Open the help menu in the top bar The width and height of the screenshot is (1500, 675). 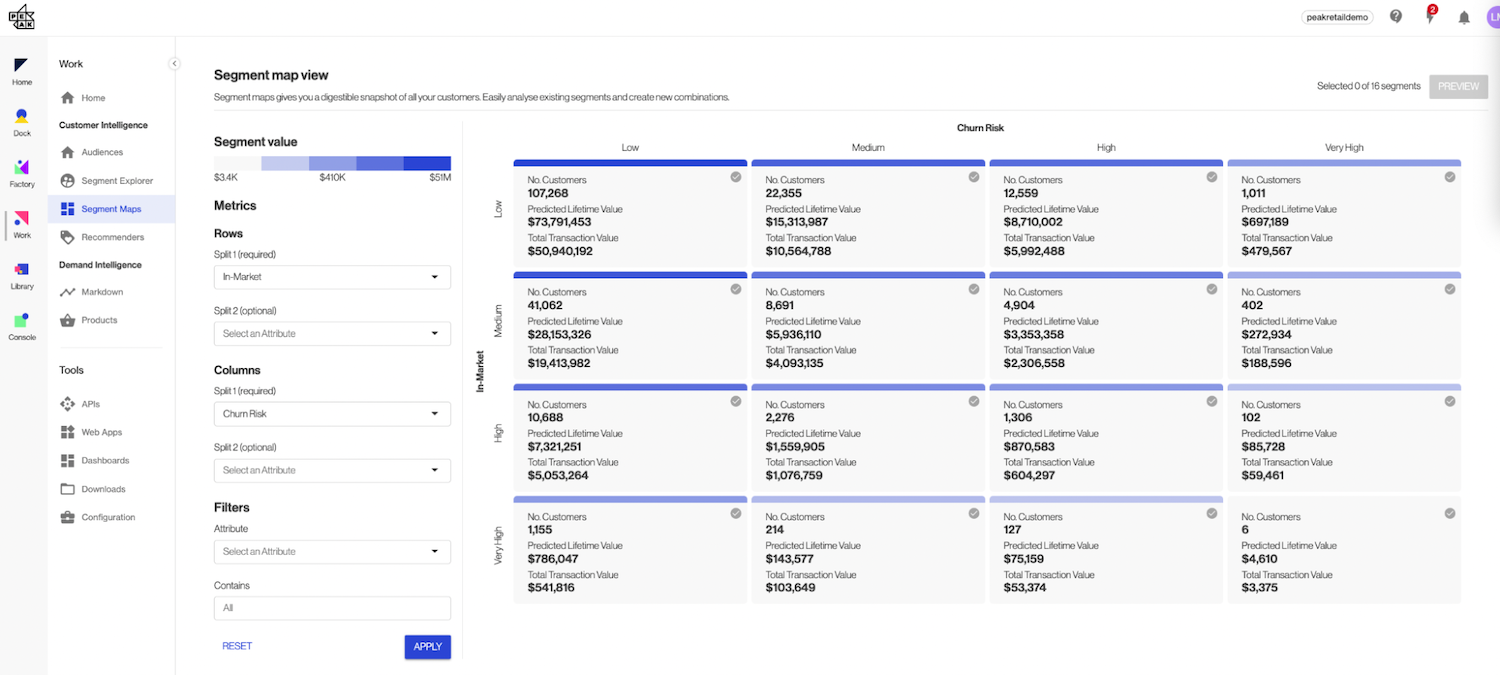coord(1396,16)
